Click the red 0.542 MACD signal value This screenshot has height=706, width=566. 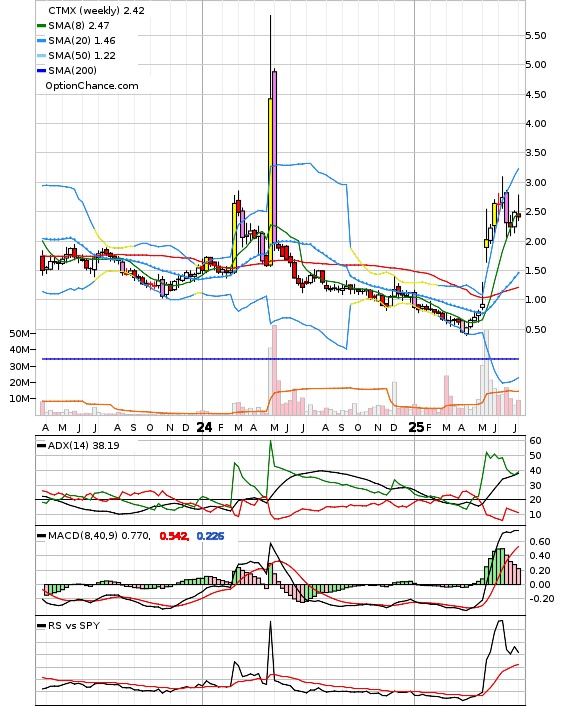pyautogui.click(x=174, y=536)
